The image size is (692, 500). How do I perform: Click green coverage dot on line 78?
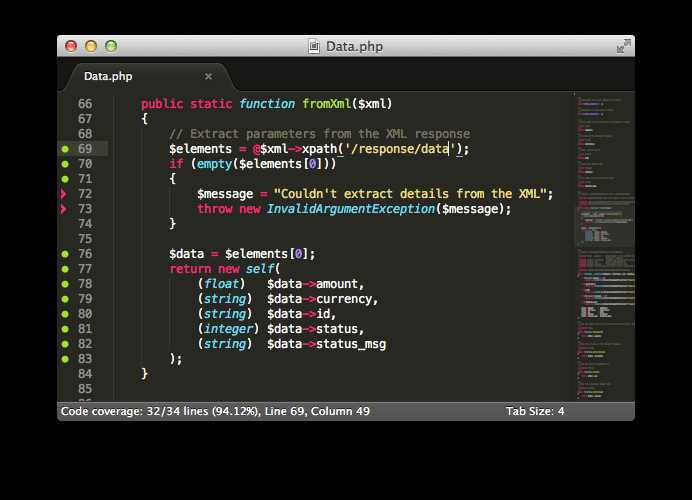click(65, 284)
